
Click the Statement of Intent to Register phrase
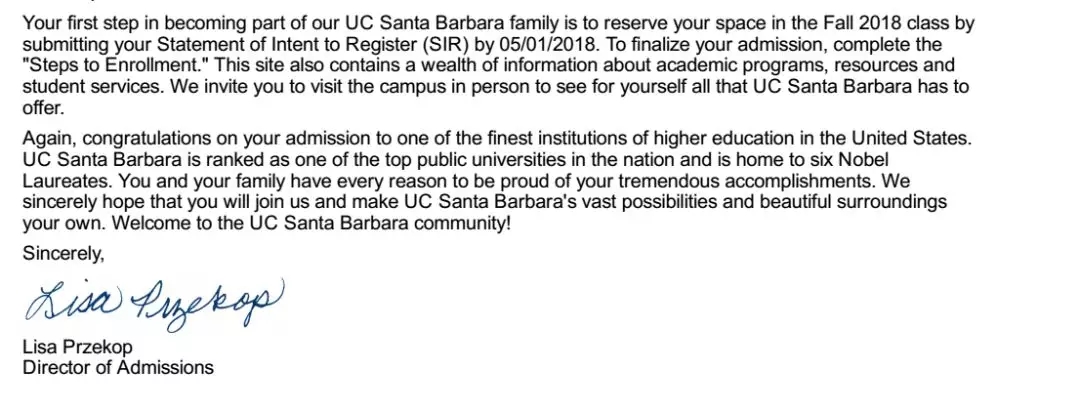point(256,45)
